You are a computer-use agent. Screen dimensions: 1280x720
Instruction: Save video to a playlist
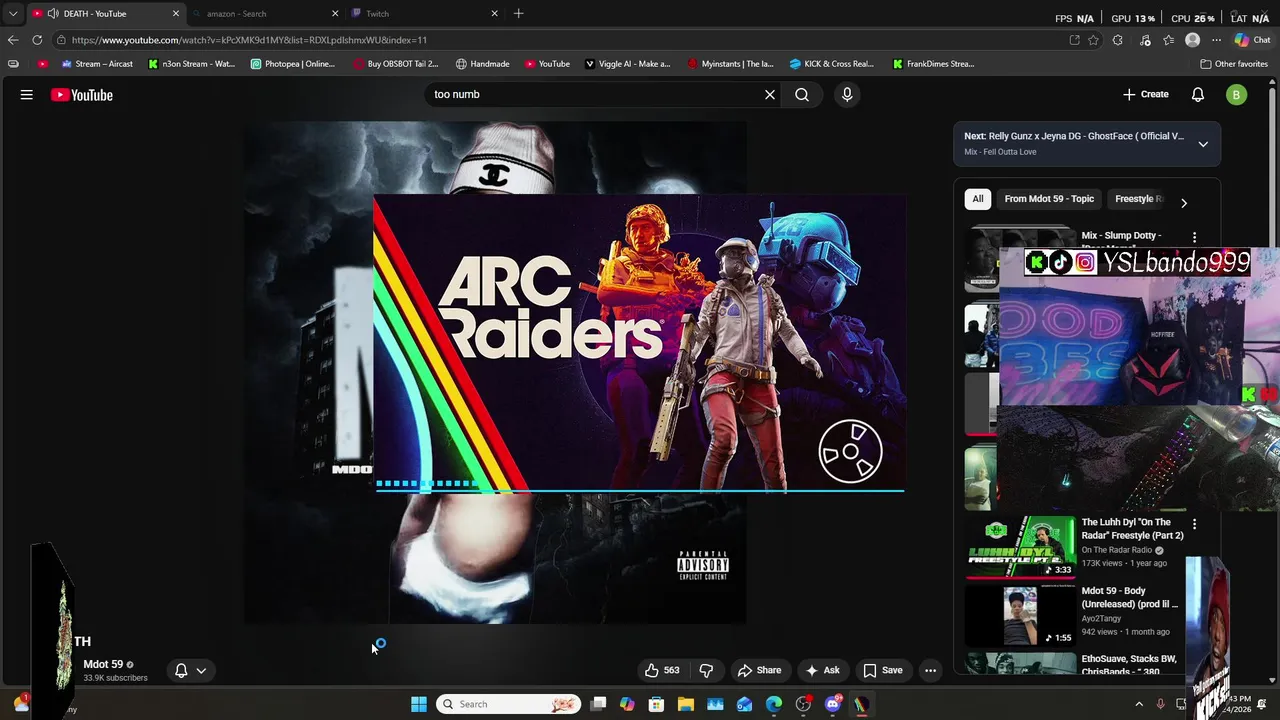[x=883, y=670]
